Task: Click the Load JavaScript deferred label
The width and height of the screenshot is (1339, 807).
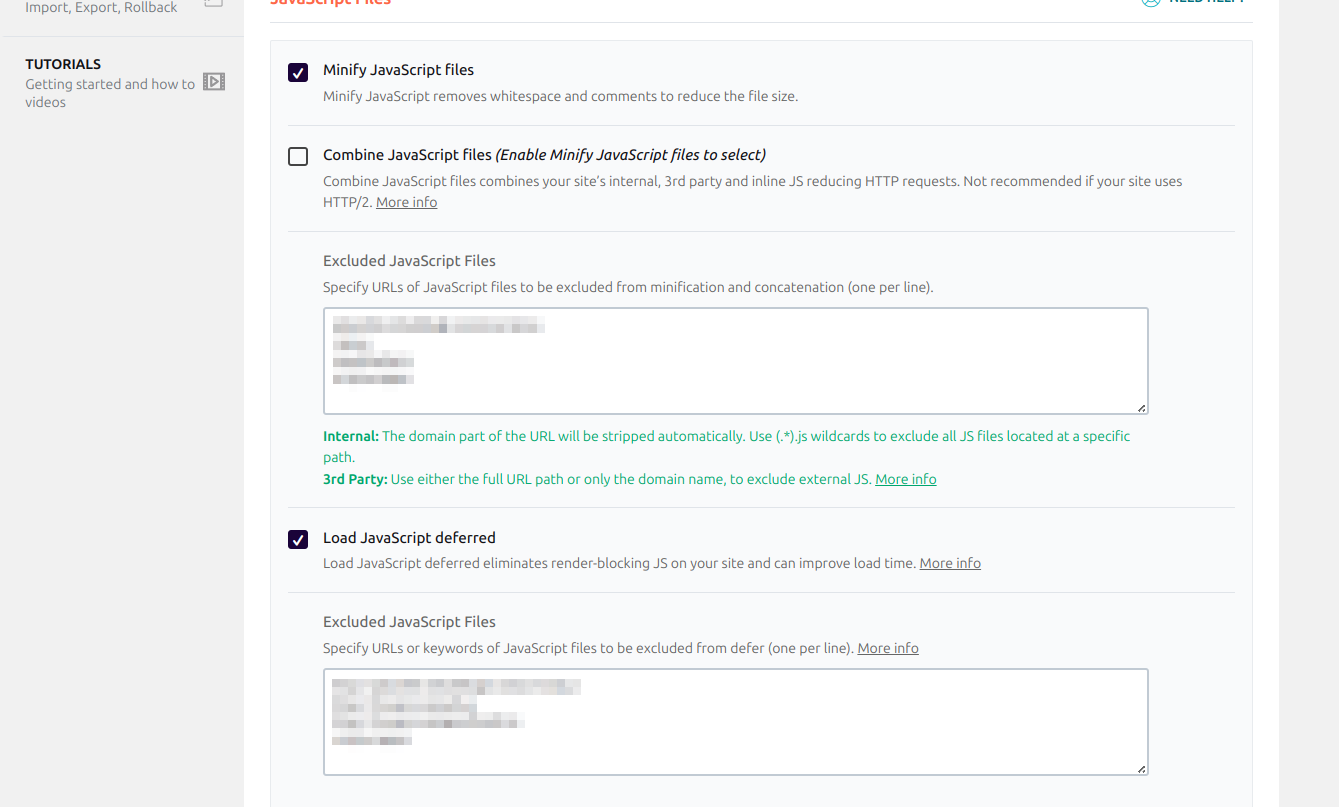Action: 409,537
